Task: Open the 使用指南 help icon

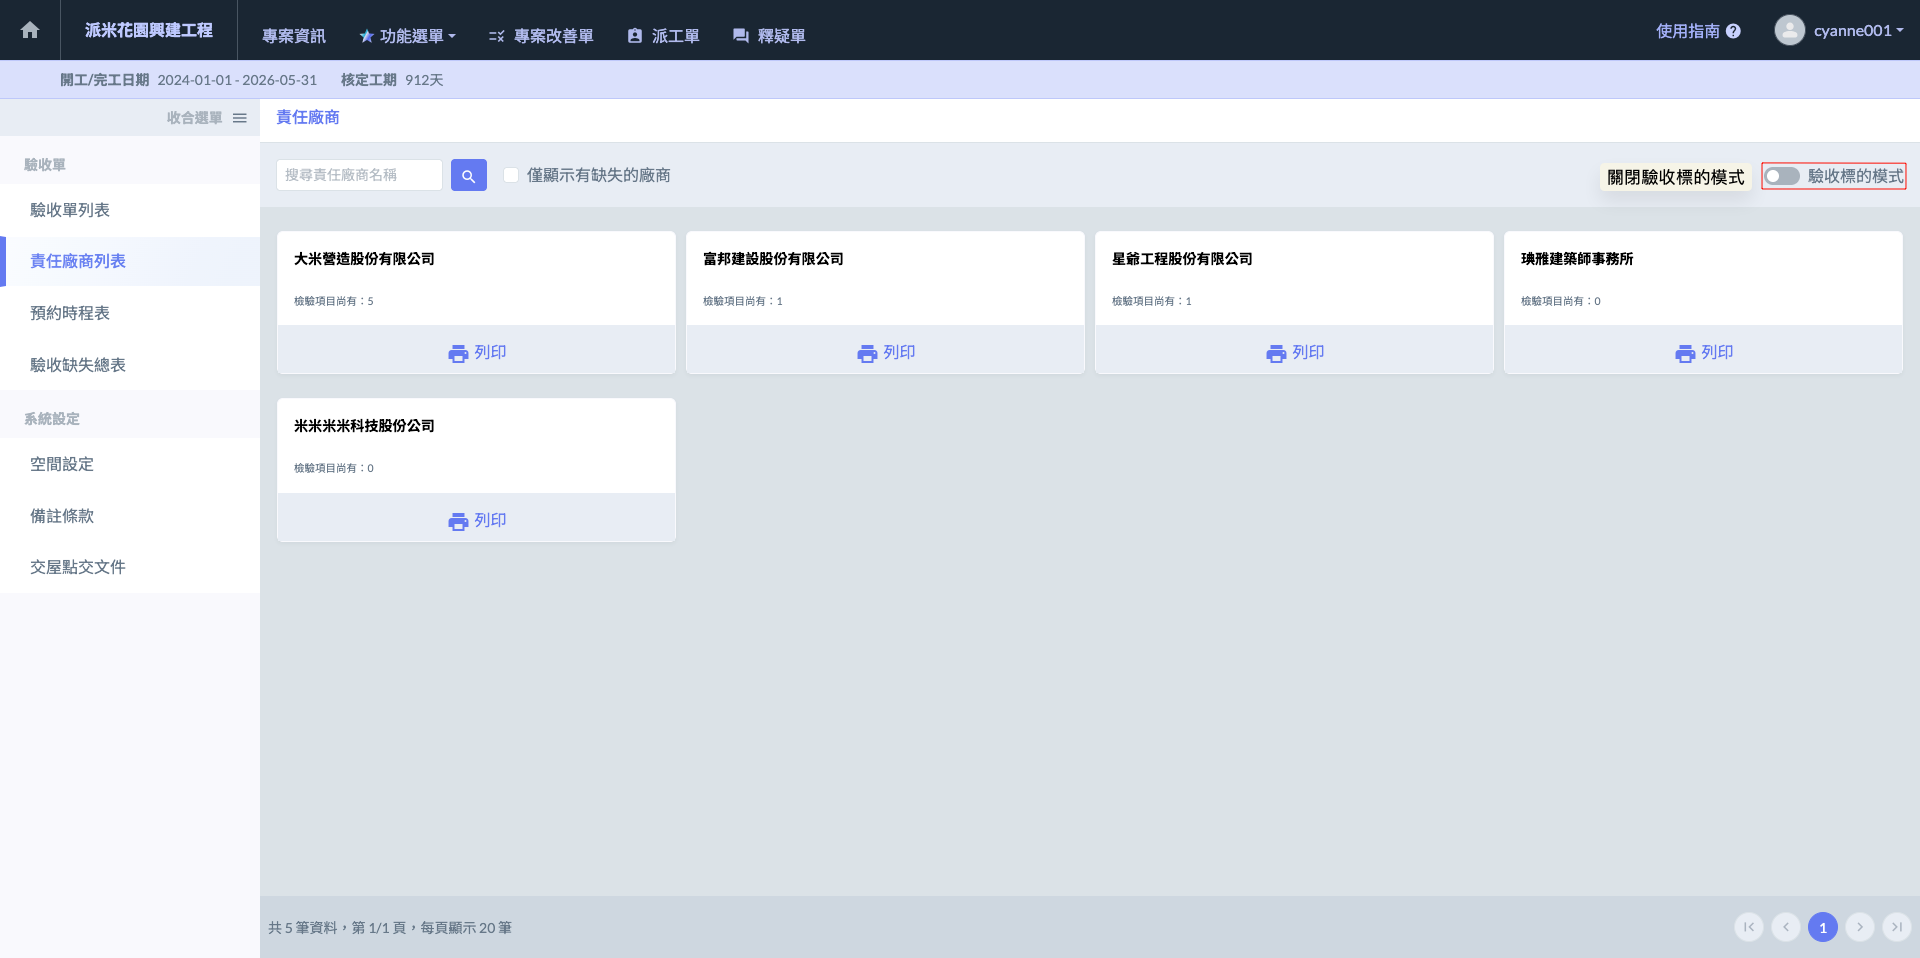Action: click(x=1733, y=31)
